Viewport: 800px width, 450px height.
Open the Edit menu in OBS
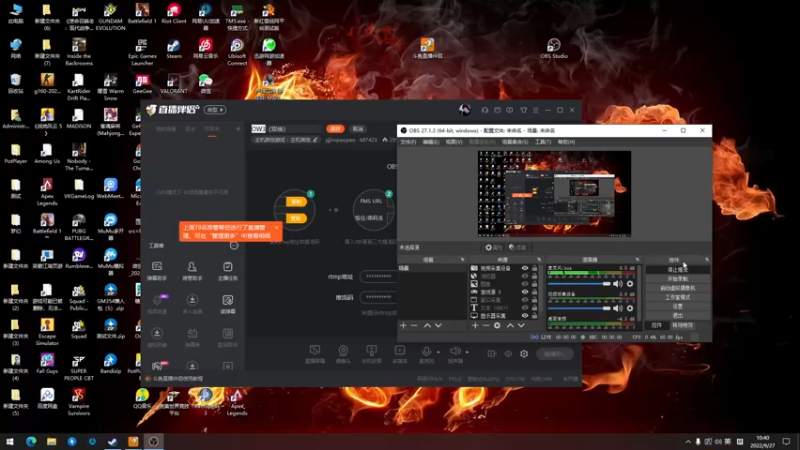[x=431, y=142]
